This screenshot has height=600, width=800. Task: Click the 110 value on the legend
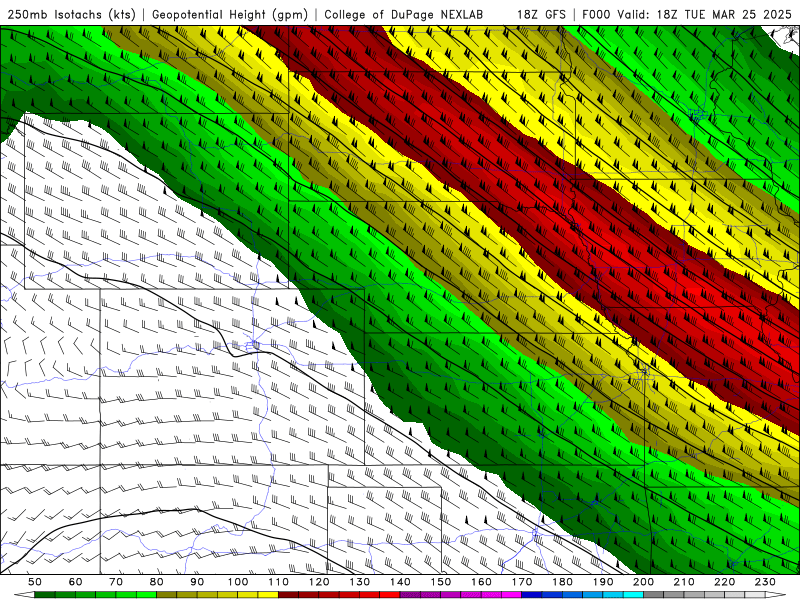(x=279, y=582)
